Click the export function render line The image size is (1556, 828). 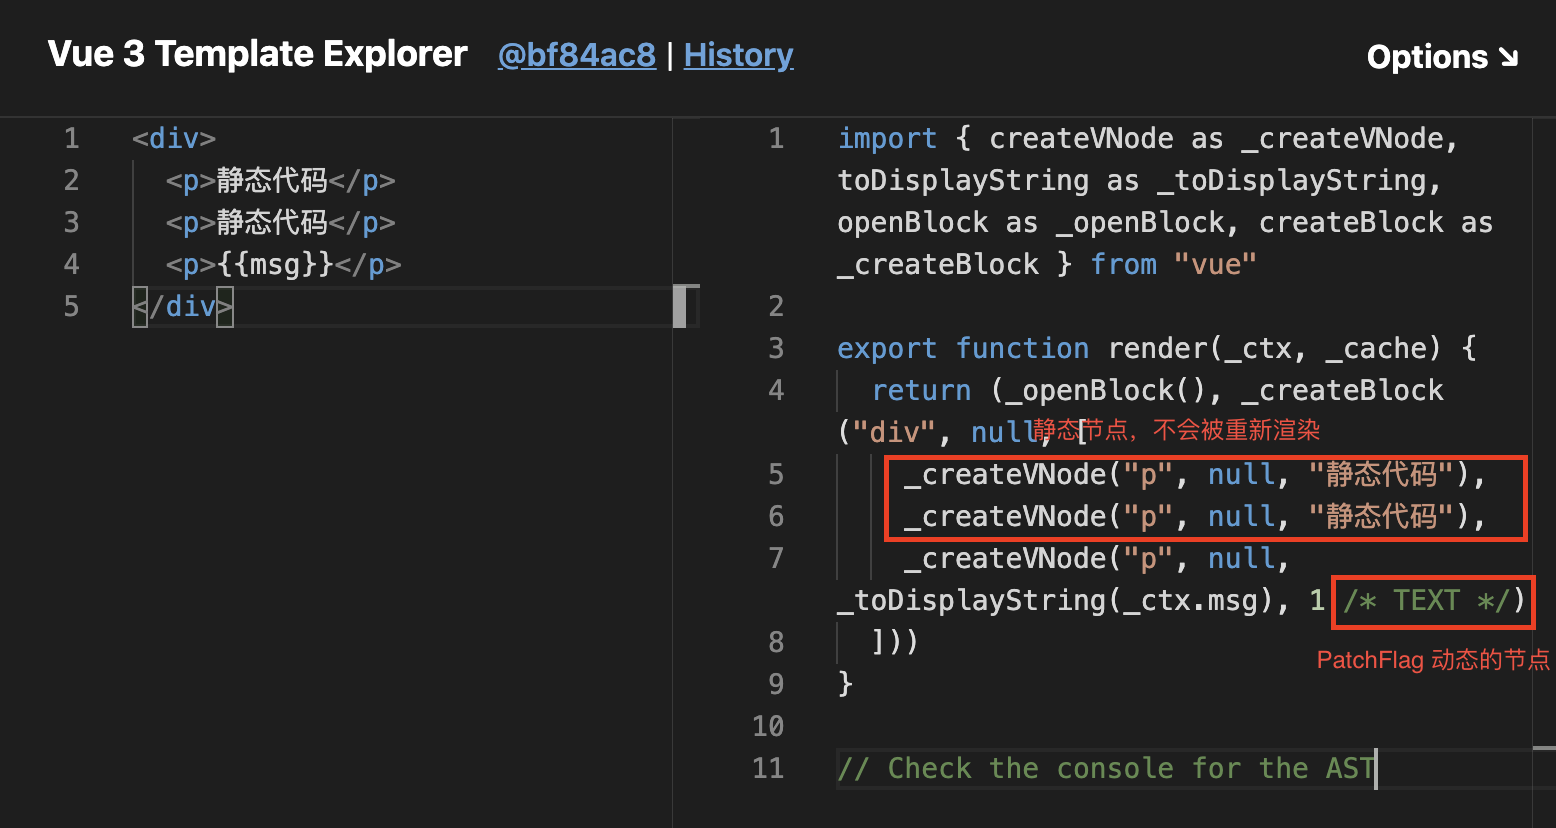(1157, 348)
